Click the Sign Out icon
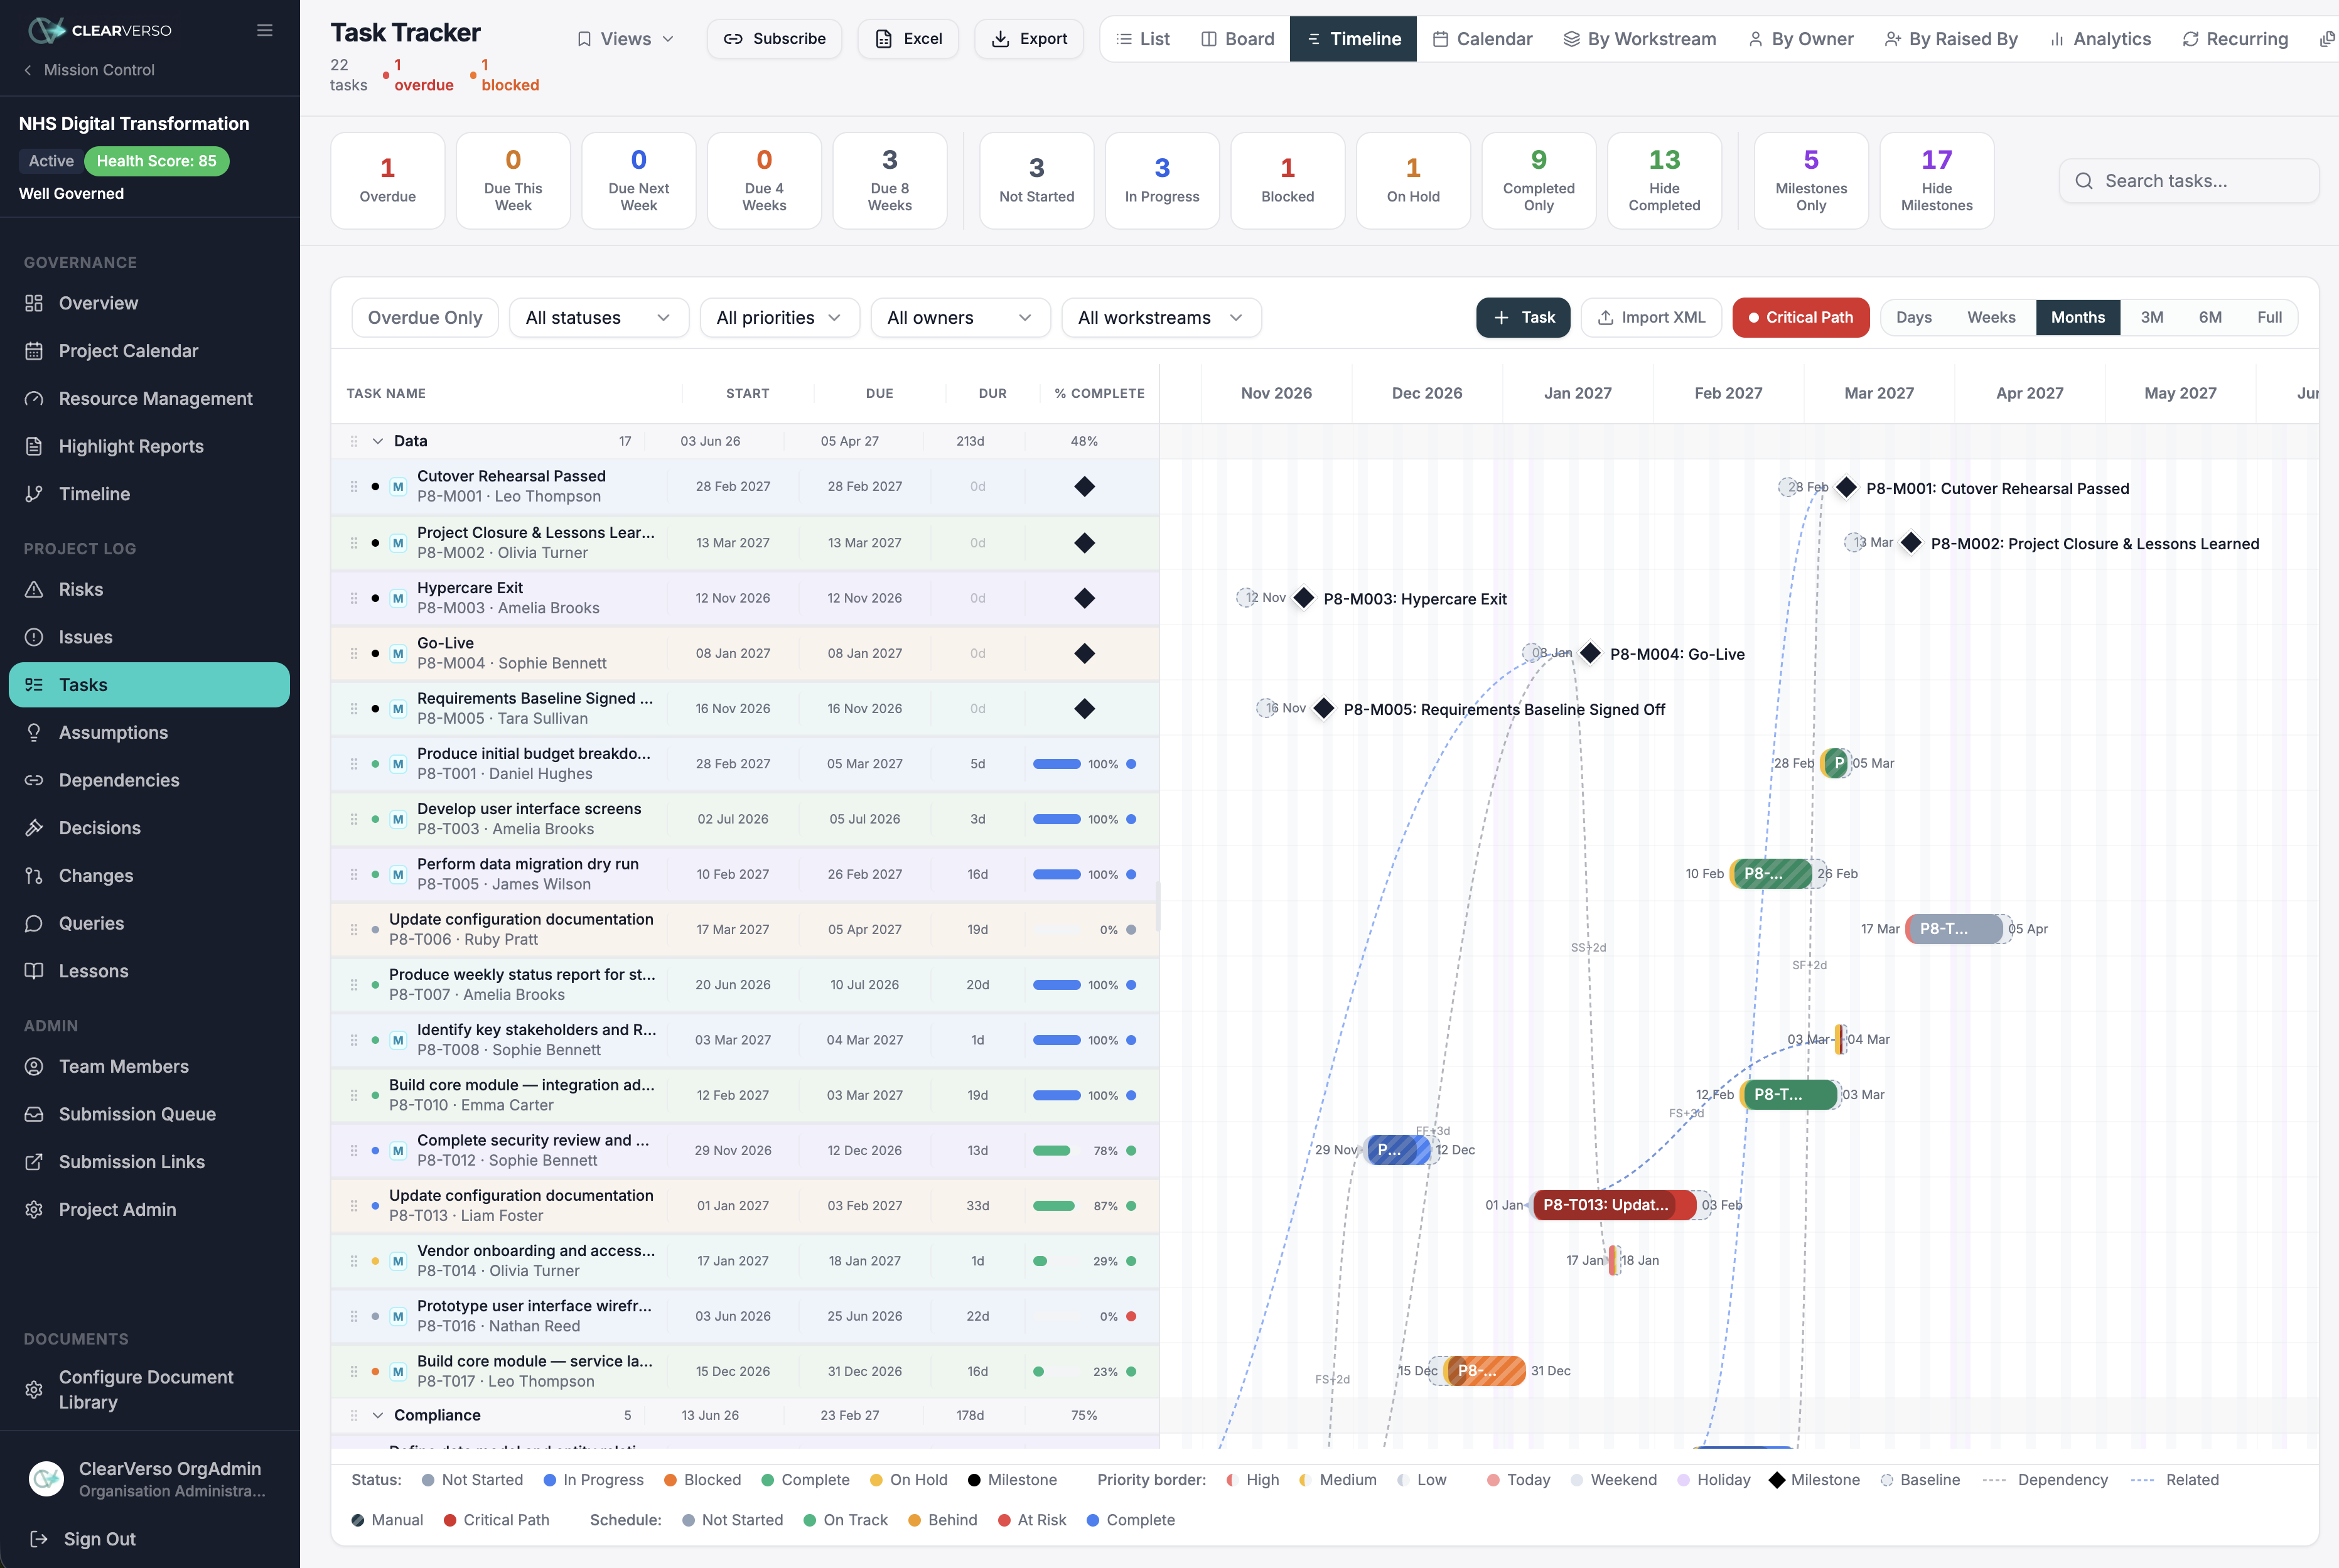Image resolution: width=2339 pixels, height=1568 pixels. pos(39,1539)
